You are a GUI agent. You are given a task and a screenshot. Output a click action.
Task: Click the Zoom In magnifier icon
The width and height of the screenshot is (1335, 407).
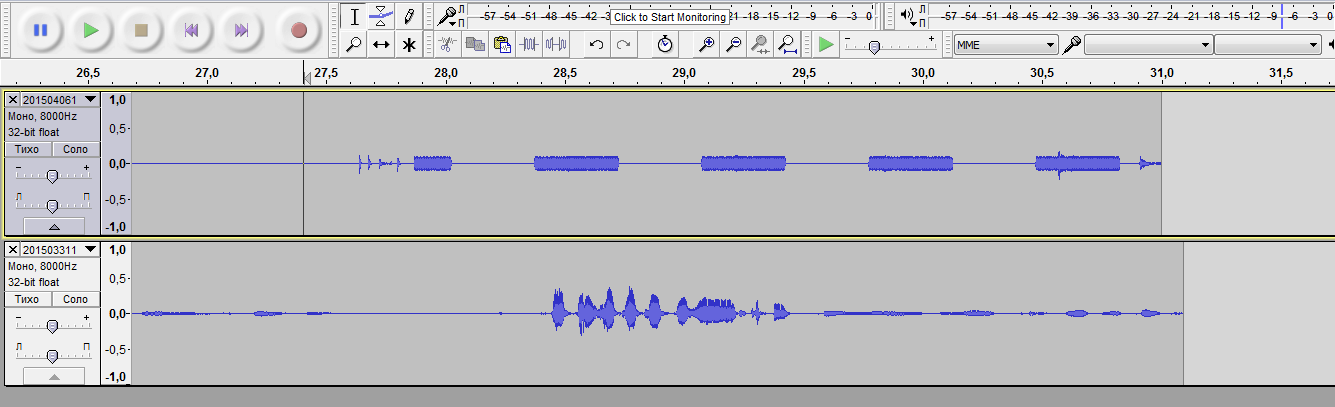tap(706, 44)
